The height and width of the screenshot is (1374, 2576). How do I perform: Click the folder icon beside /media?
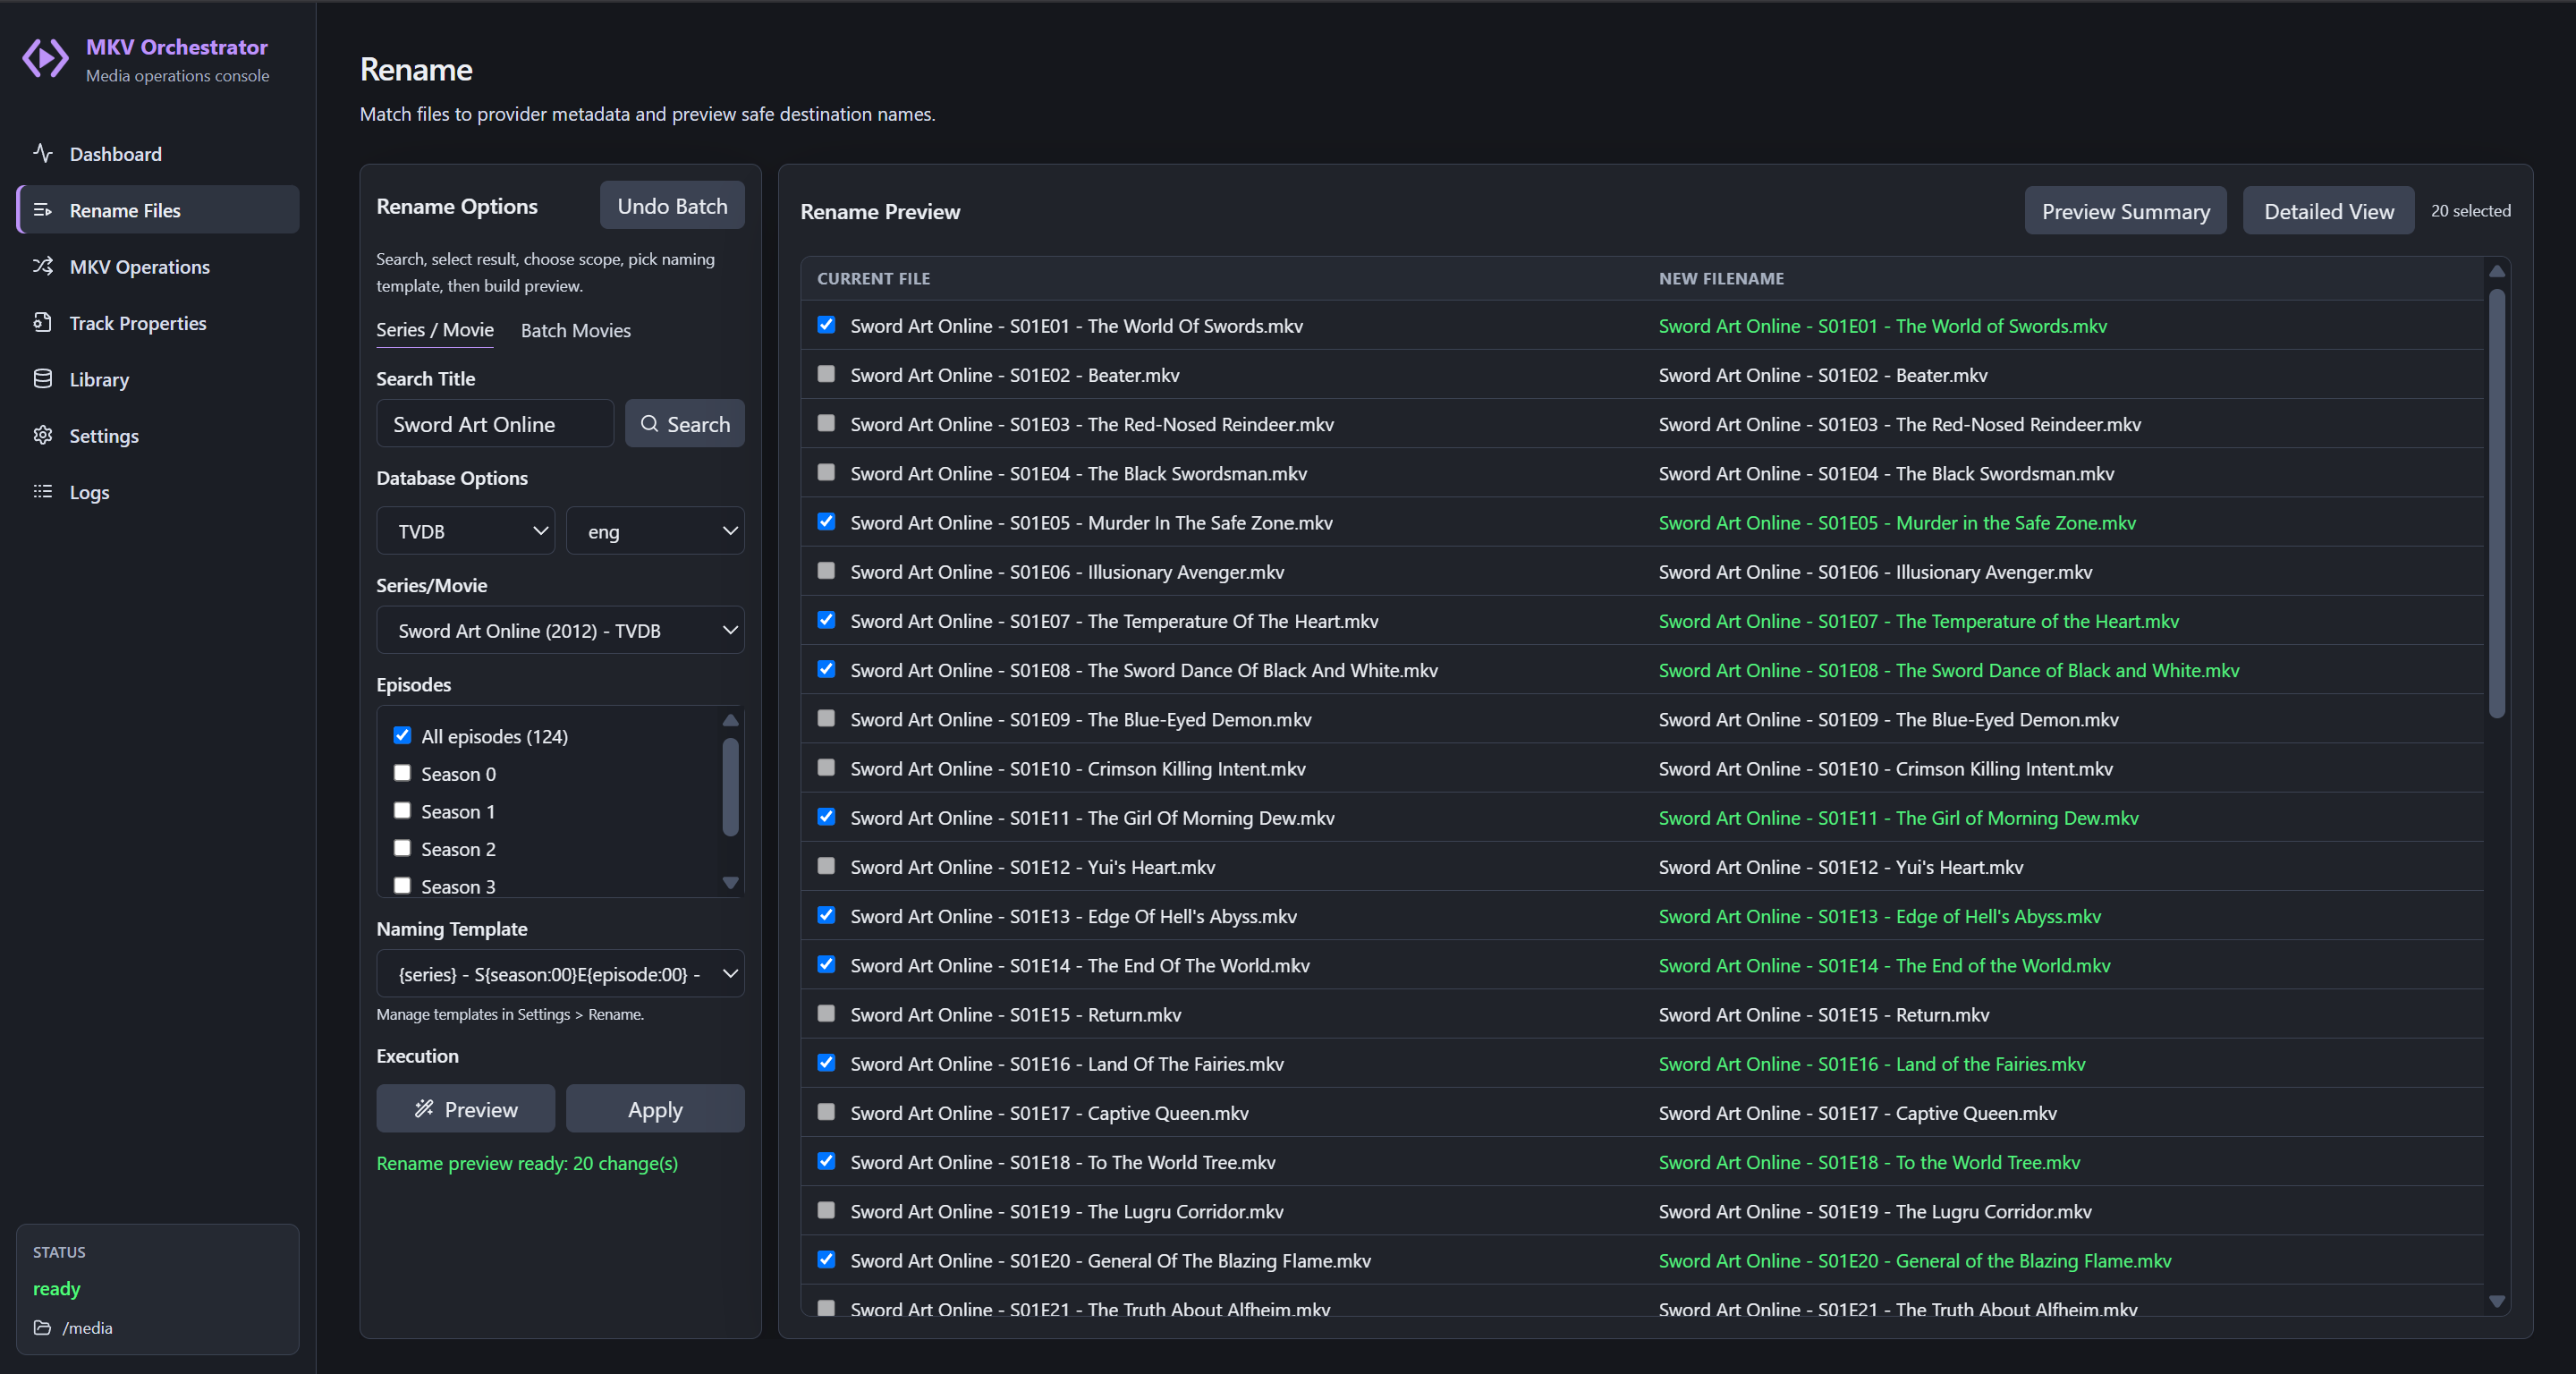pos(42,1328)
